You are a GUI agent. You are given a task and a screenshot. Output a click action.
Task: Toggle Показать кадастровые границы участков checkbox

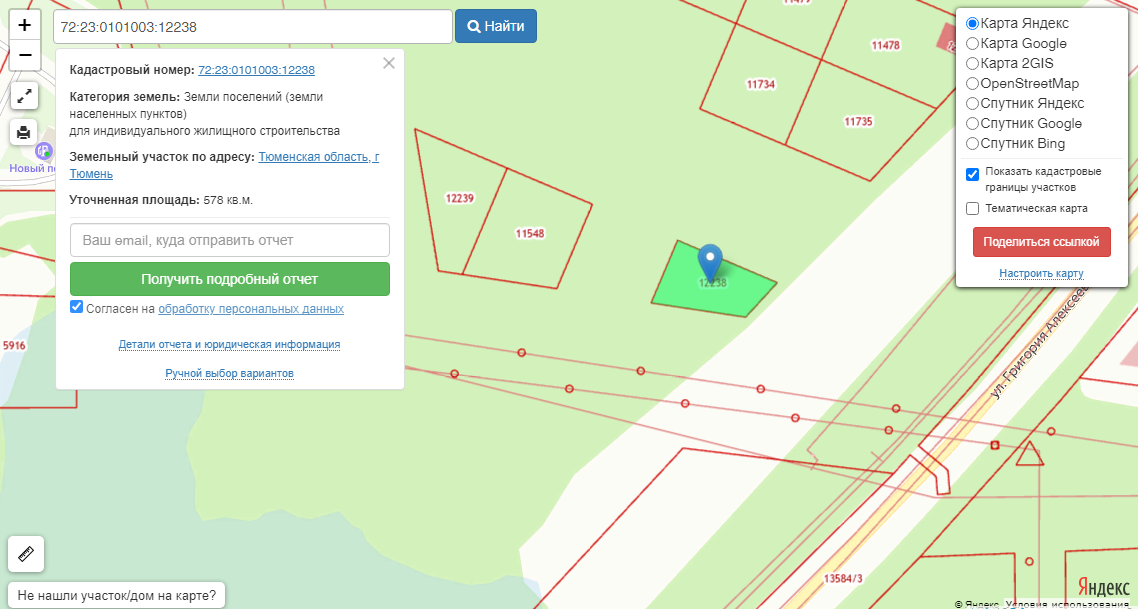tap(973, 174)
